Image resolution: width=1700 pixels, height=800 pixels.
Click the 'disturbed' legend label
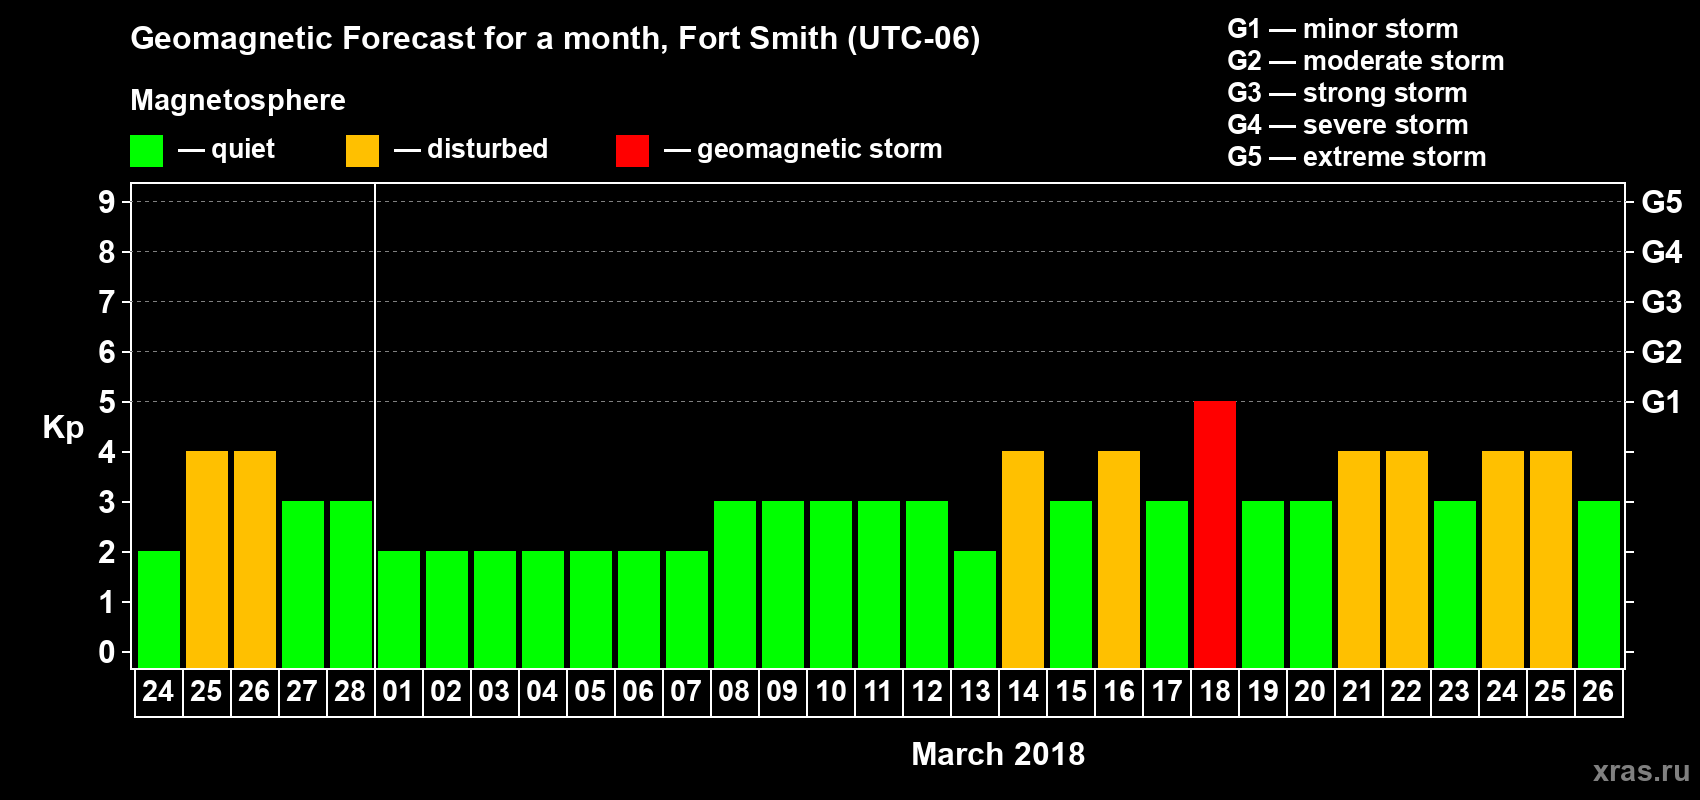point(487,149)
